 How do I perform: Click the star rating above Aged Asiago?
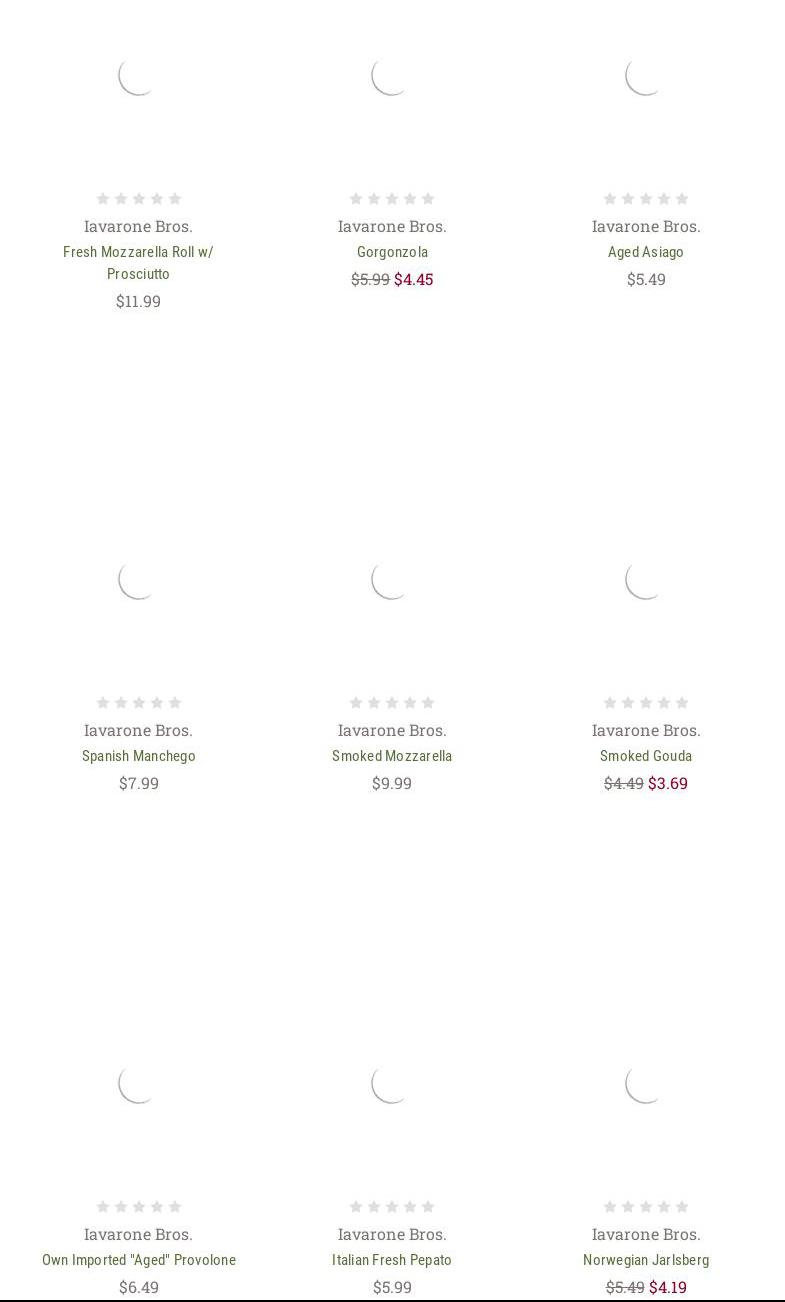tap(645, 199)
